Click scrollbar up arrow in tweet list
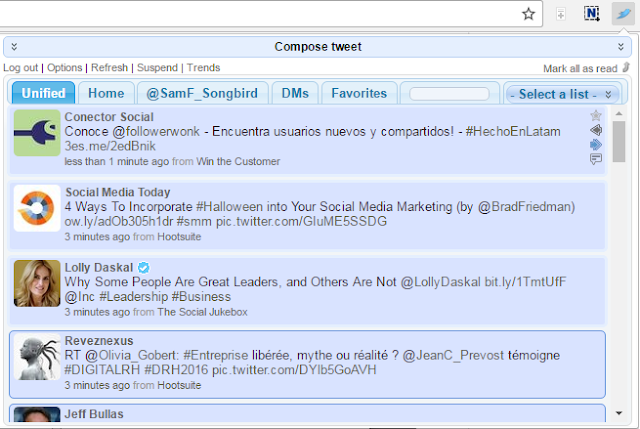640x429 pixels. [x=619, y=113]
